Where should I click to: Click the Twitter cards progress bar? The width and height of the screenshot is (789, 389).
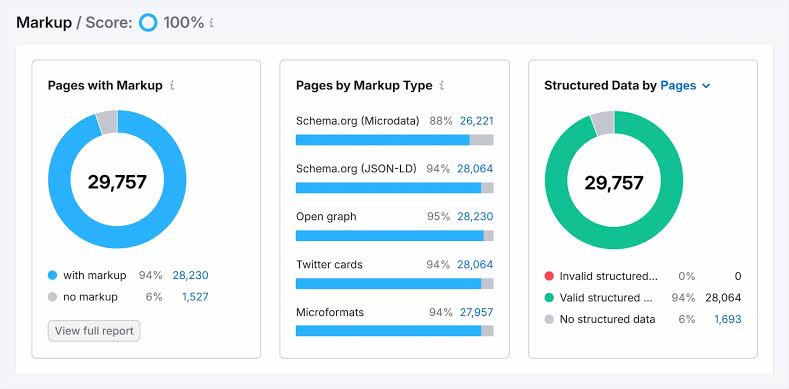point(394,283)
